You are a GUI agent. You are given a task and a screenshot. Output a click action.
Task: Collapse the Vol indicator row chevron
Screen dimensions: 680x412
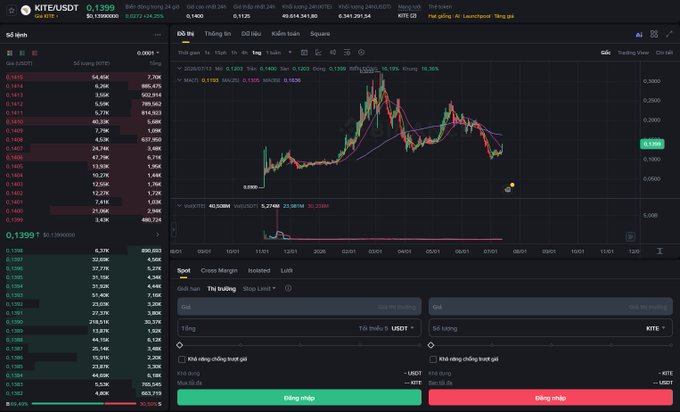pyautogui.click(x=180, y=206)
